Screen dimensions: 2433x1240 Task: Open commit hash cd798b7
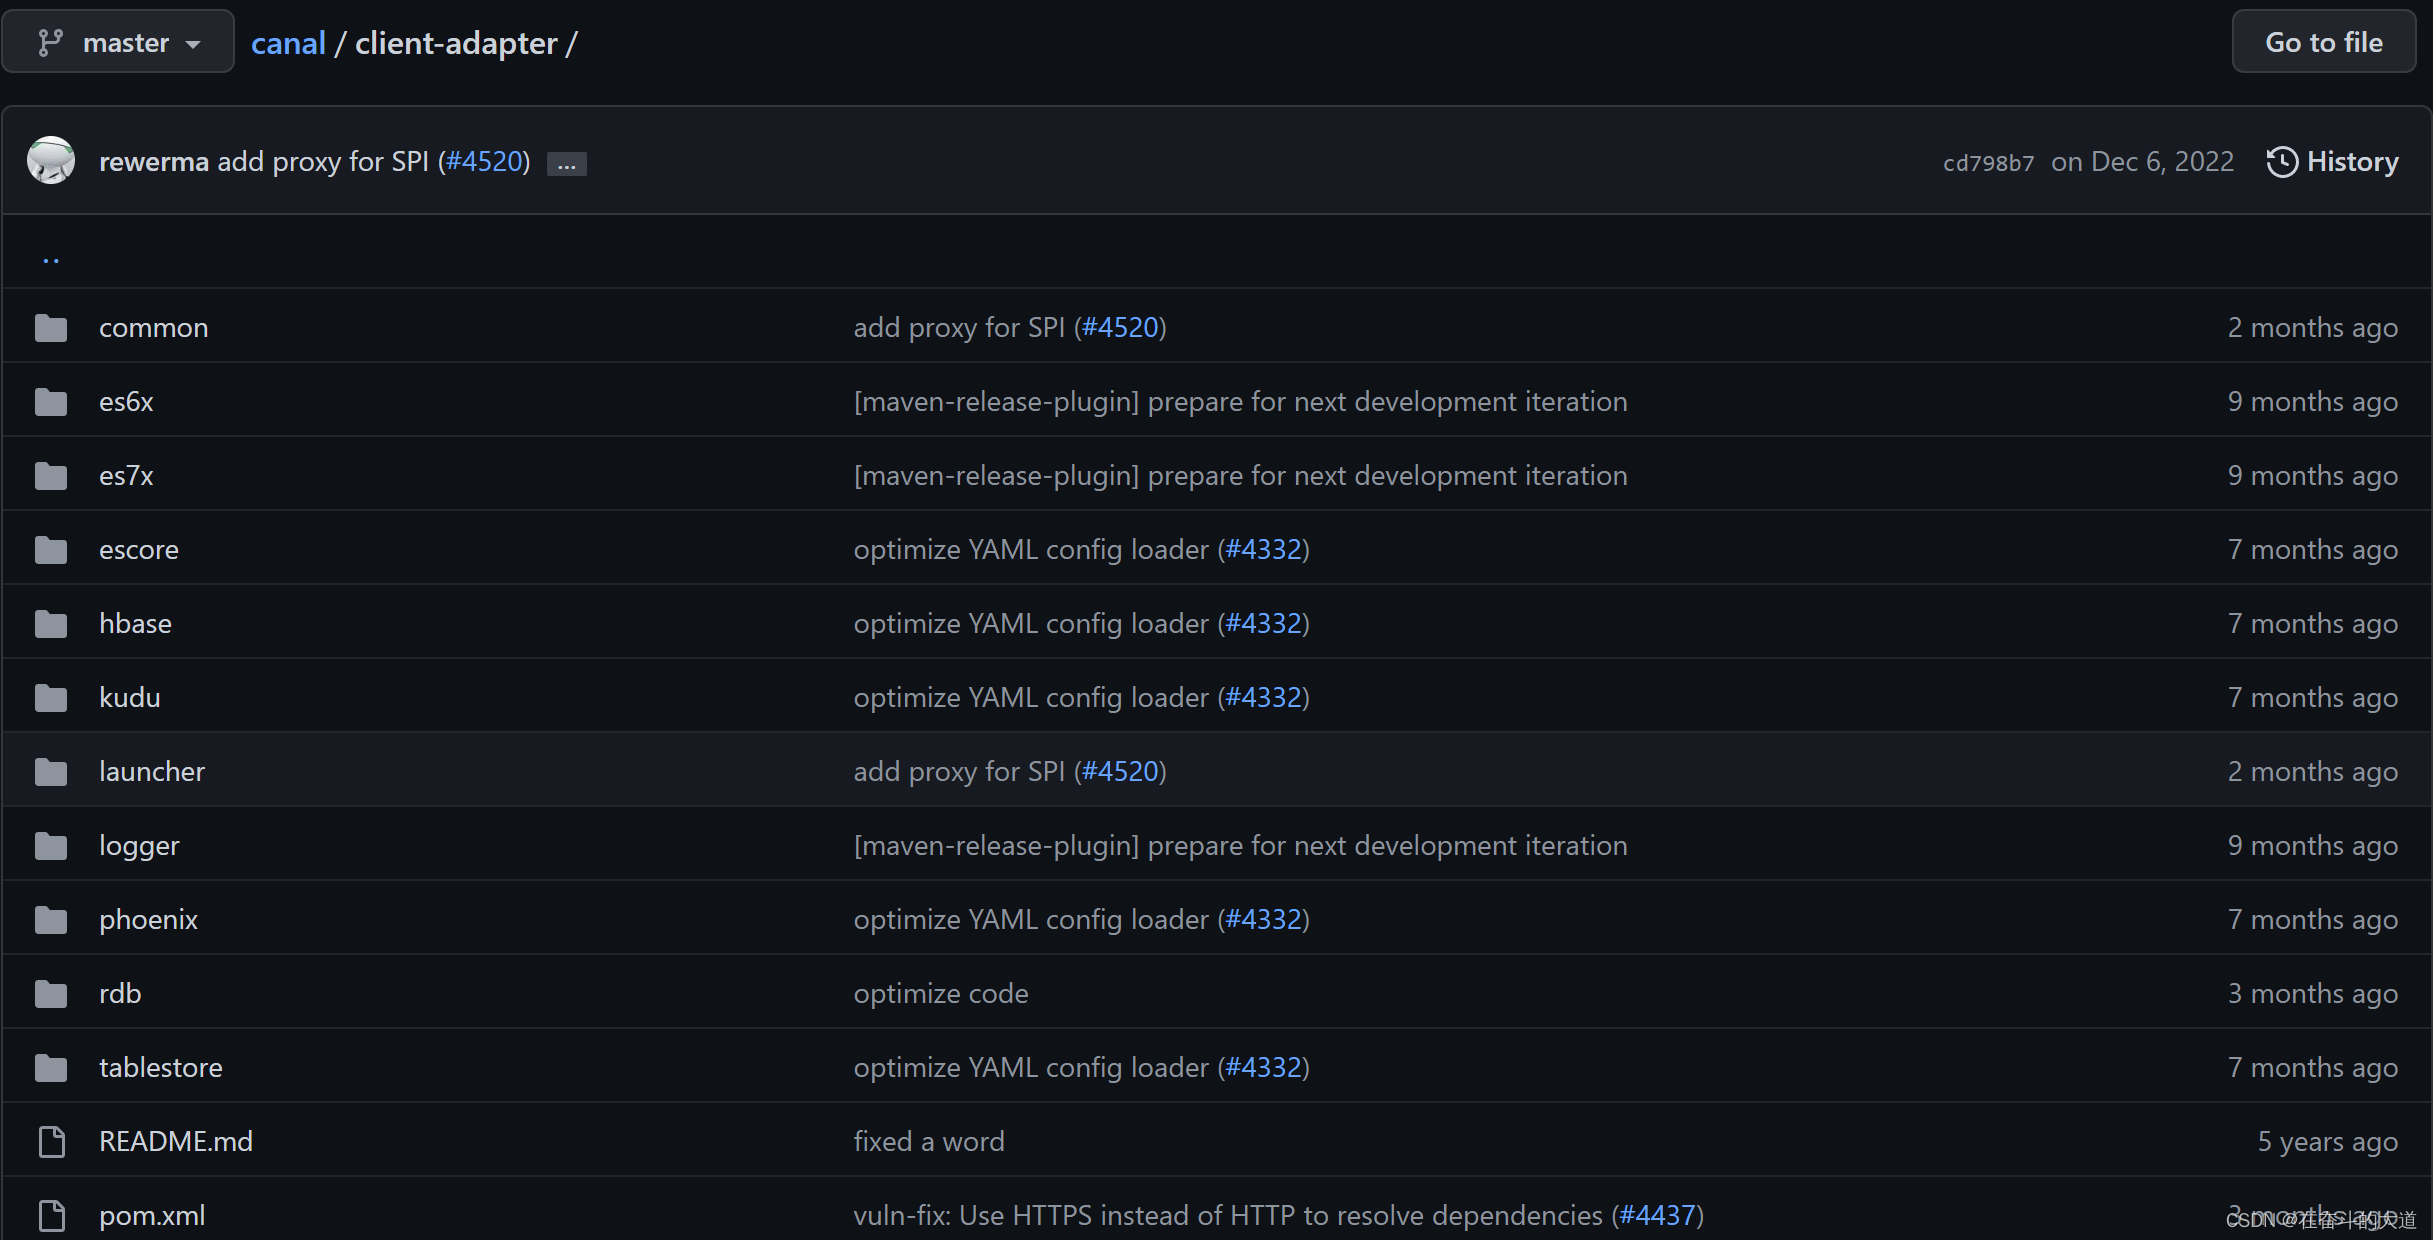pyautogui.click(x=1988, y=163)
